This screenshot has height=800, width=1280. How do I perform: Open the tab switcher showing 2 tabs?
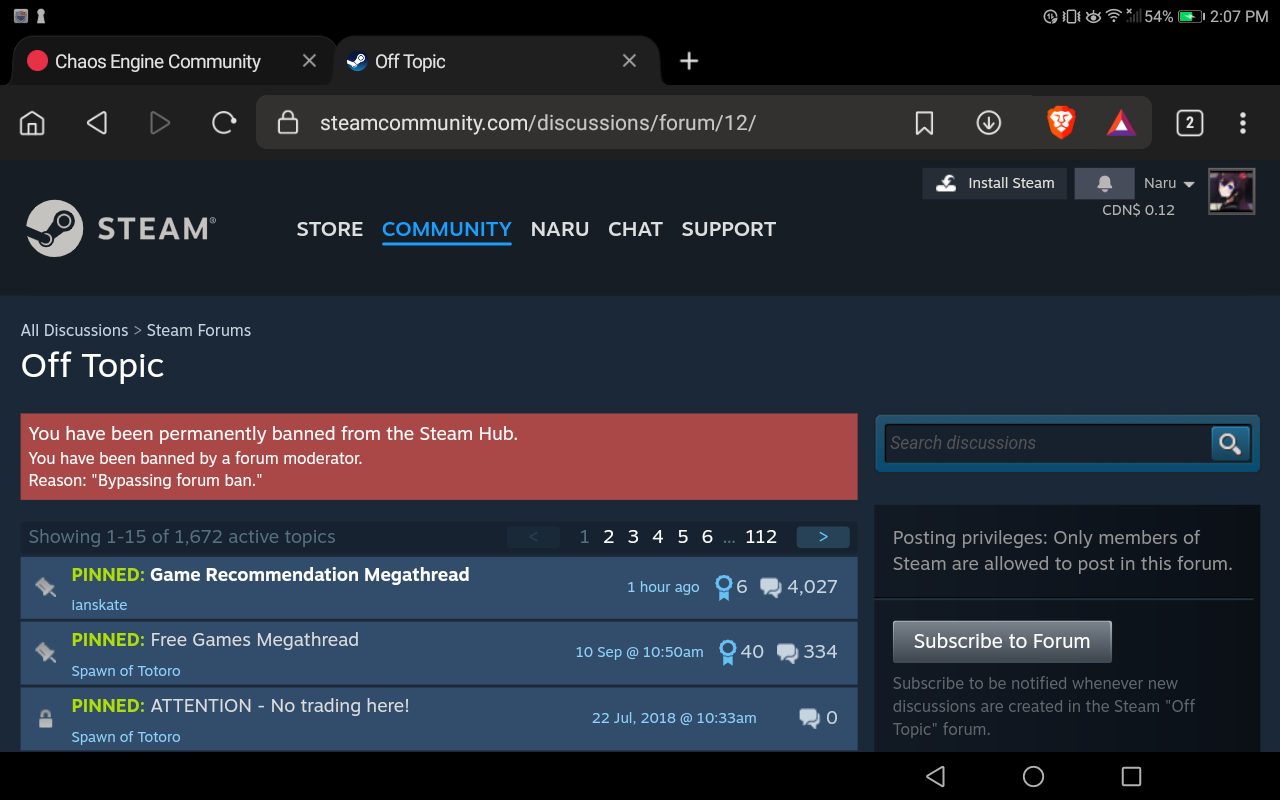pyautogui.click(x=1189, y=123)
